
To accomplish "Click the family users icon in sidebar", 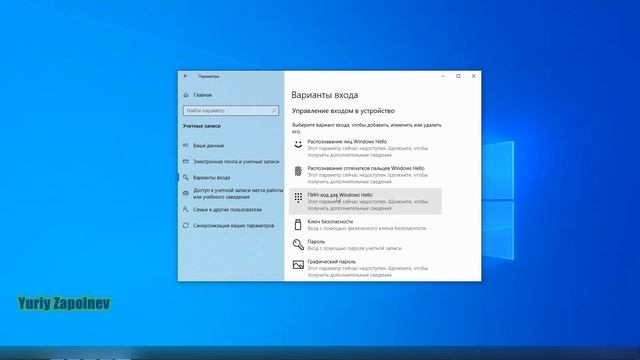I will [186, 209].
